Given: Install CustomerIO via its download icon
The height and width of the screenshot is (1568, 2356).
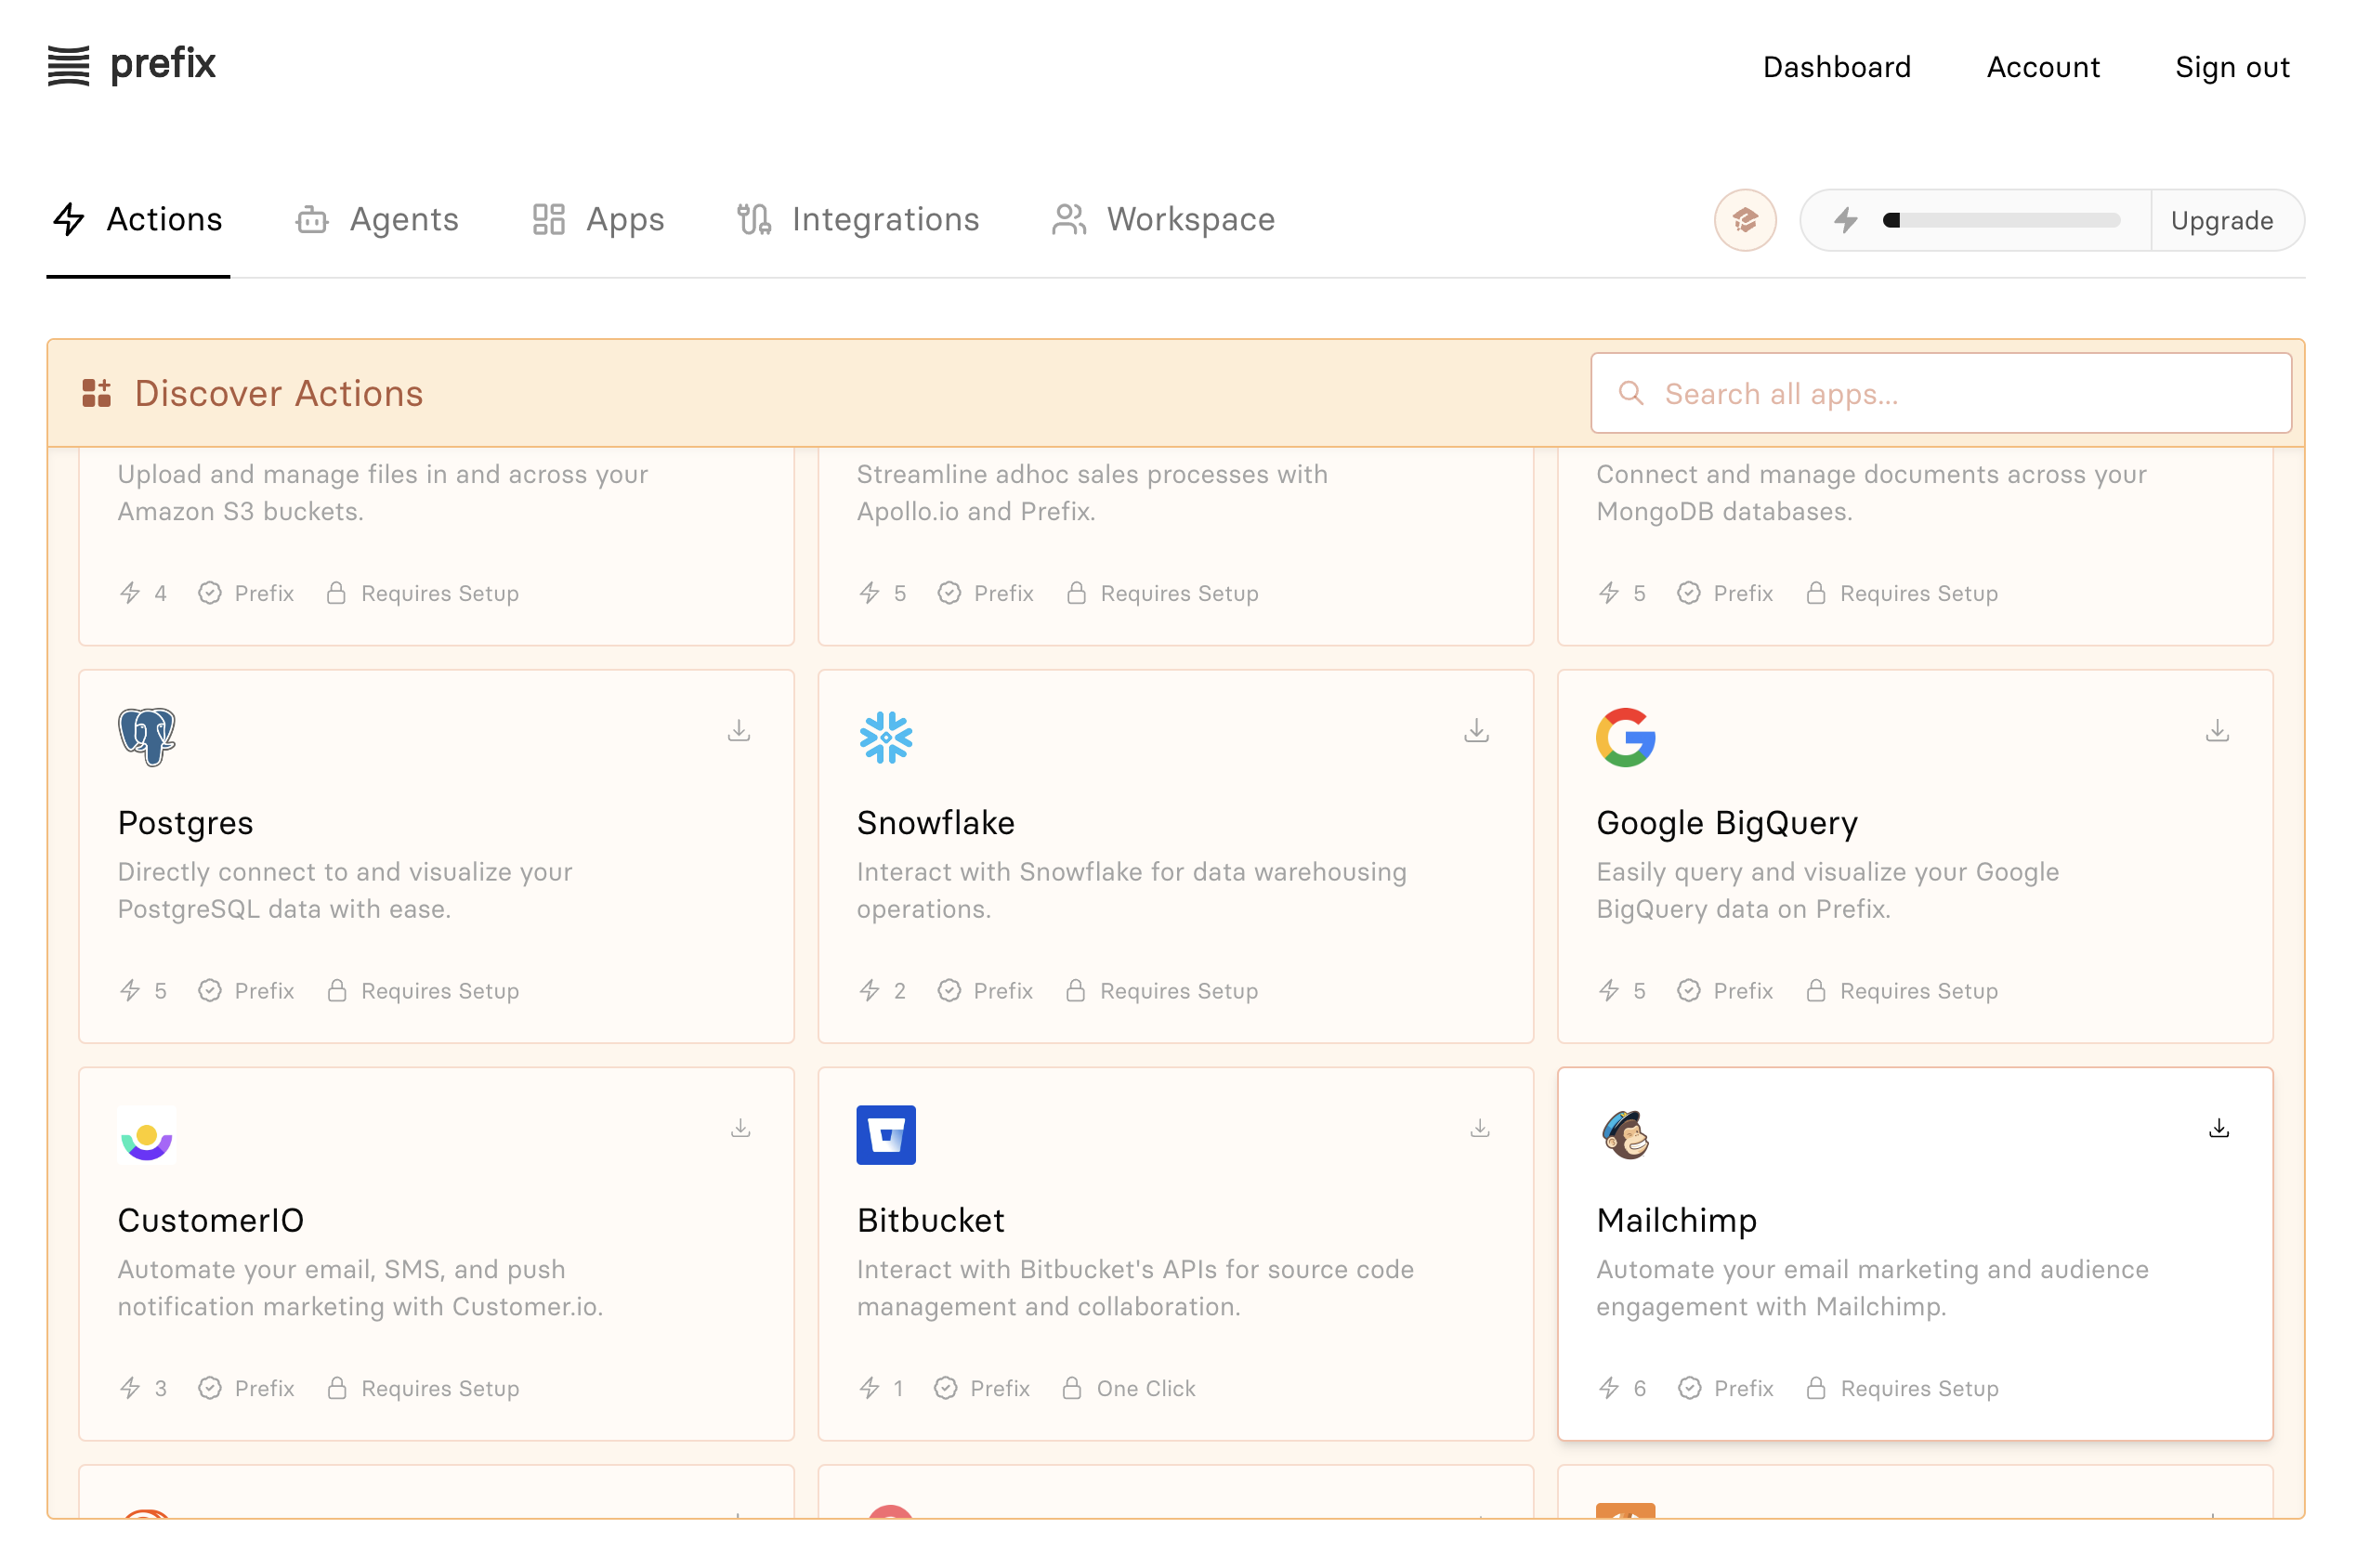Looking at the screenshot, I should pos(740,1128).
